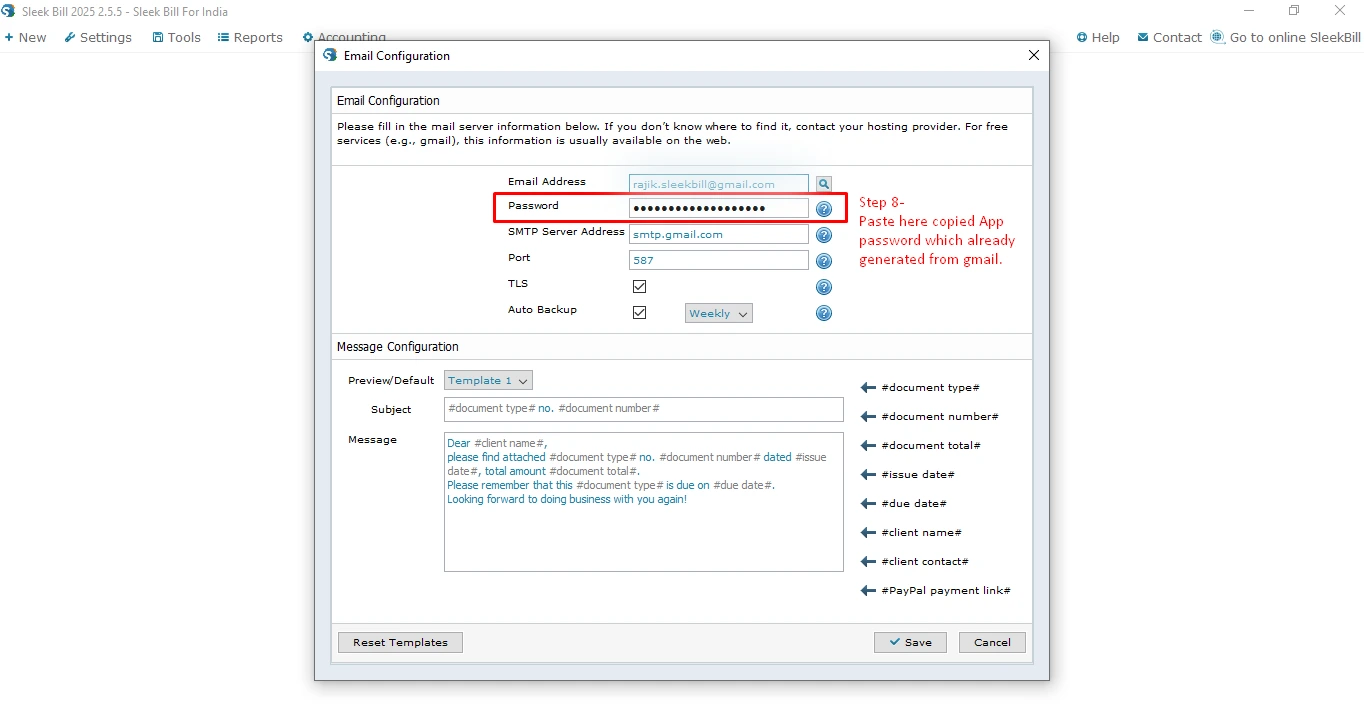
Task: Click Go to online SleekBill link
Action: point(1286,38)
